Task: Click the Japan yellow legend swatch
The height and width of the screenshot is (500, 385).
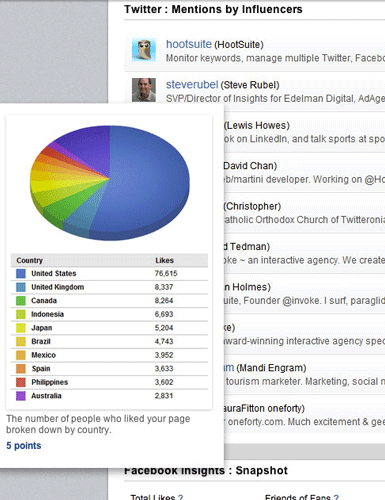Action: tap(21, 328)
